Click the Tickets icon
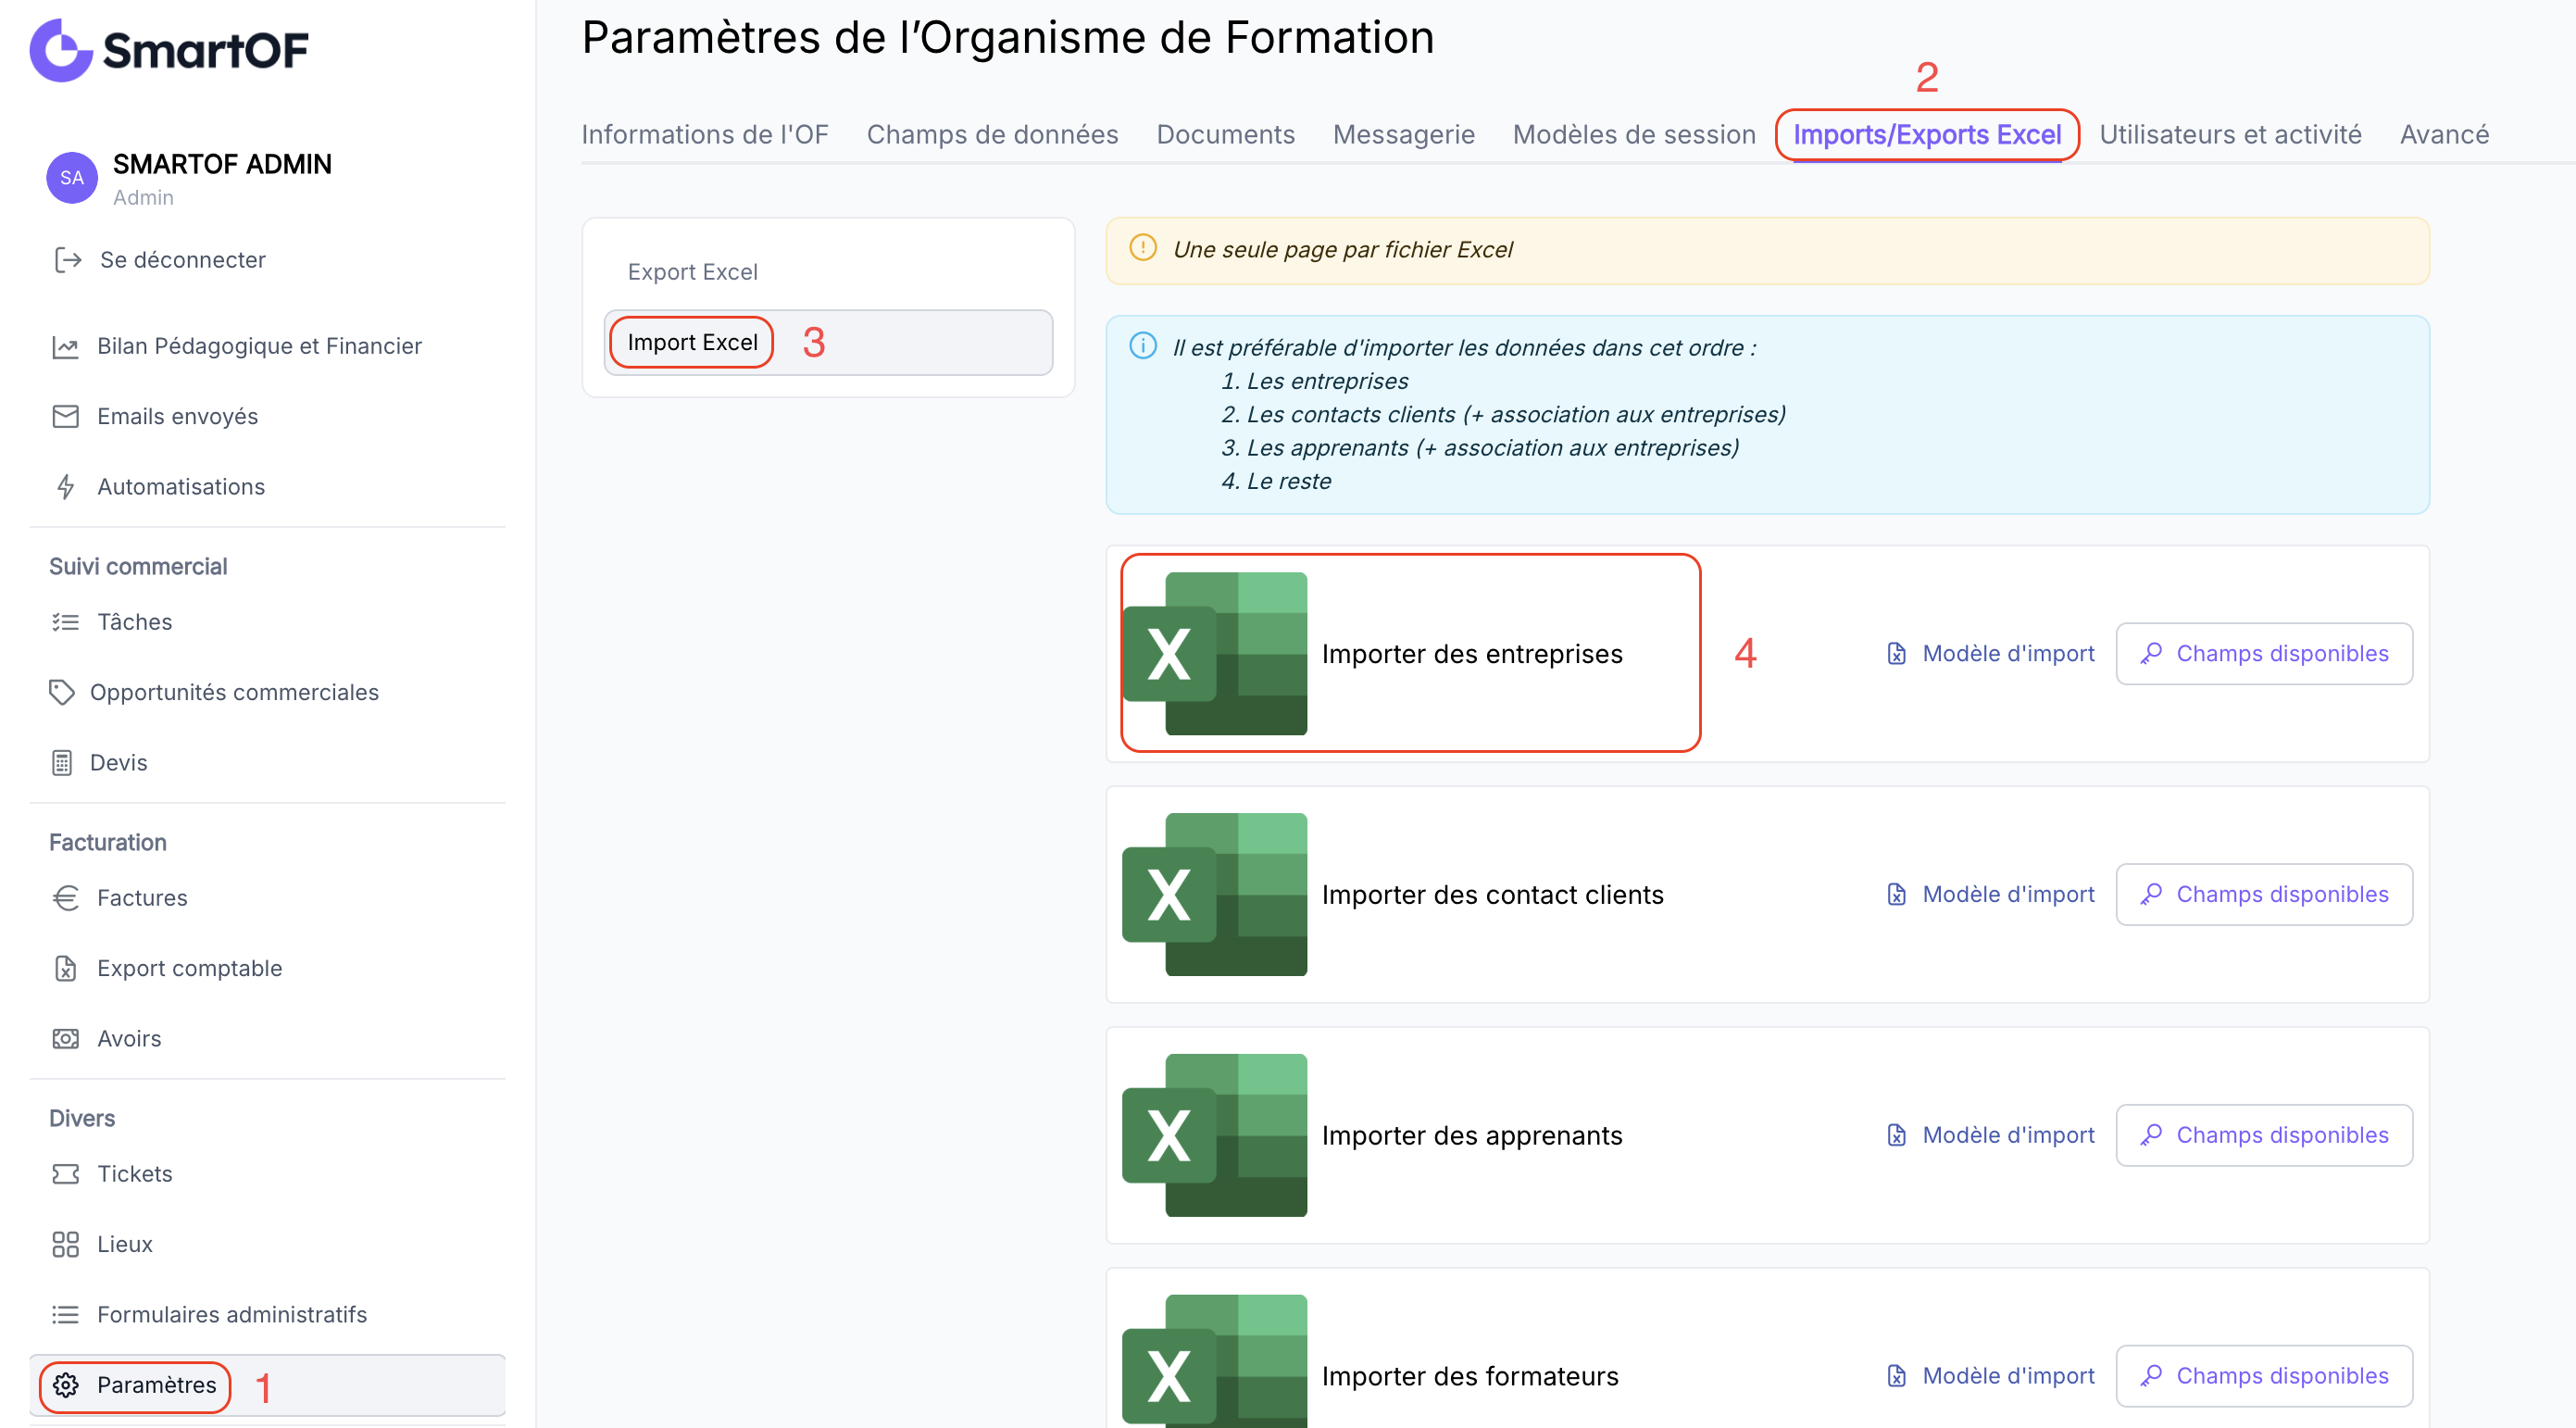Image resolution: width=2576 pixels, height=1428 pixels. [65, 1174]
